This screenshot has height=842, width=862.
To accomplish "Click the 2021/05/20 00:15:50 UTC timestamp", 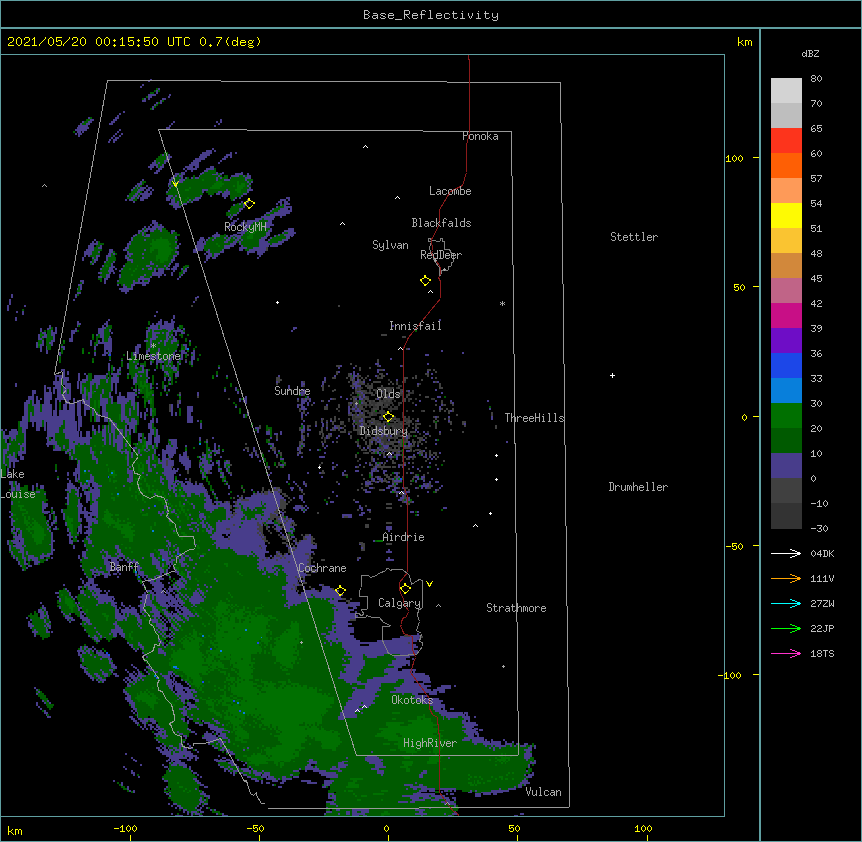I will click(x=99, y=42).
